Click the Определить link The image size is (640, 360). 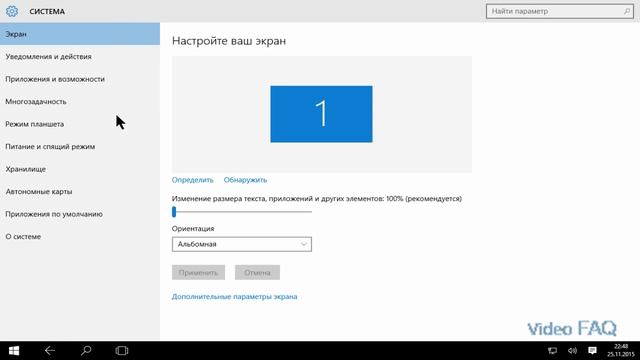[193, 180]
